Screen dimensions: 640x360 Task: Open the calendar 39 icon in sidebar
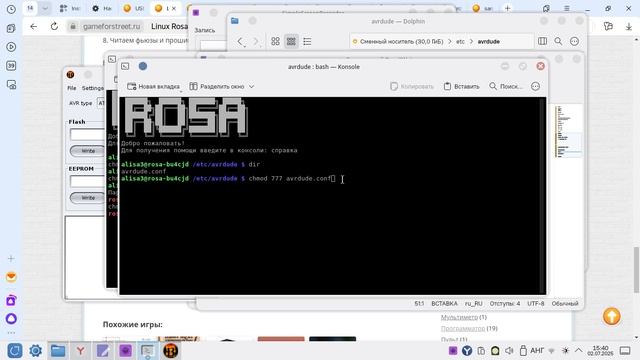point(11,65)
